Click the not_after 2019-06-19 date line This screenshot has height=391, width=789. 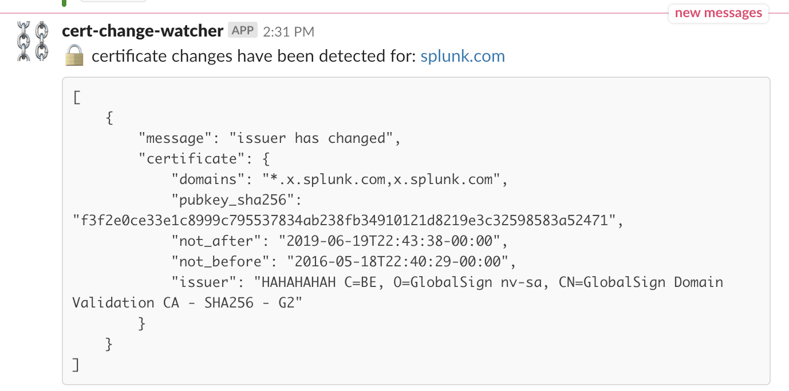point(340,242)
